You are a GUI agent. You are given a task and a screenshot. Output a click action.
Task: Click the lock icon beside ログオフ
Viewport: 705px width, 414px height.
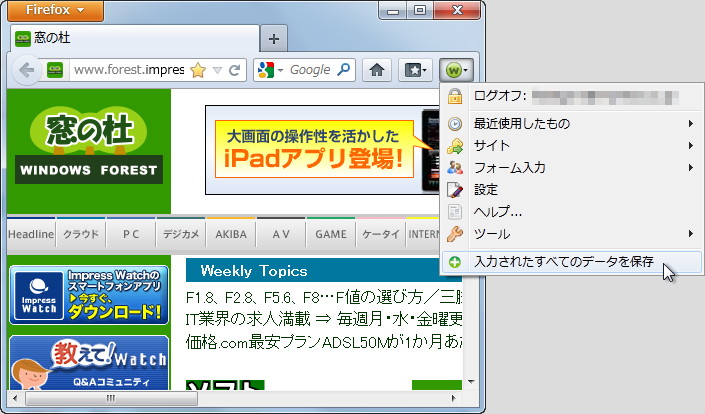coord(455,97)
